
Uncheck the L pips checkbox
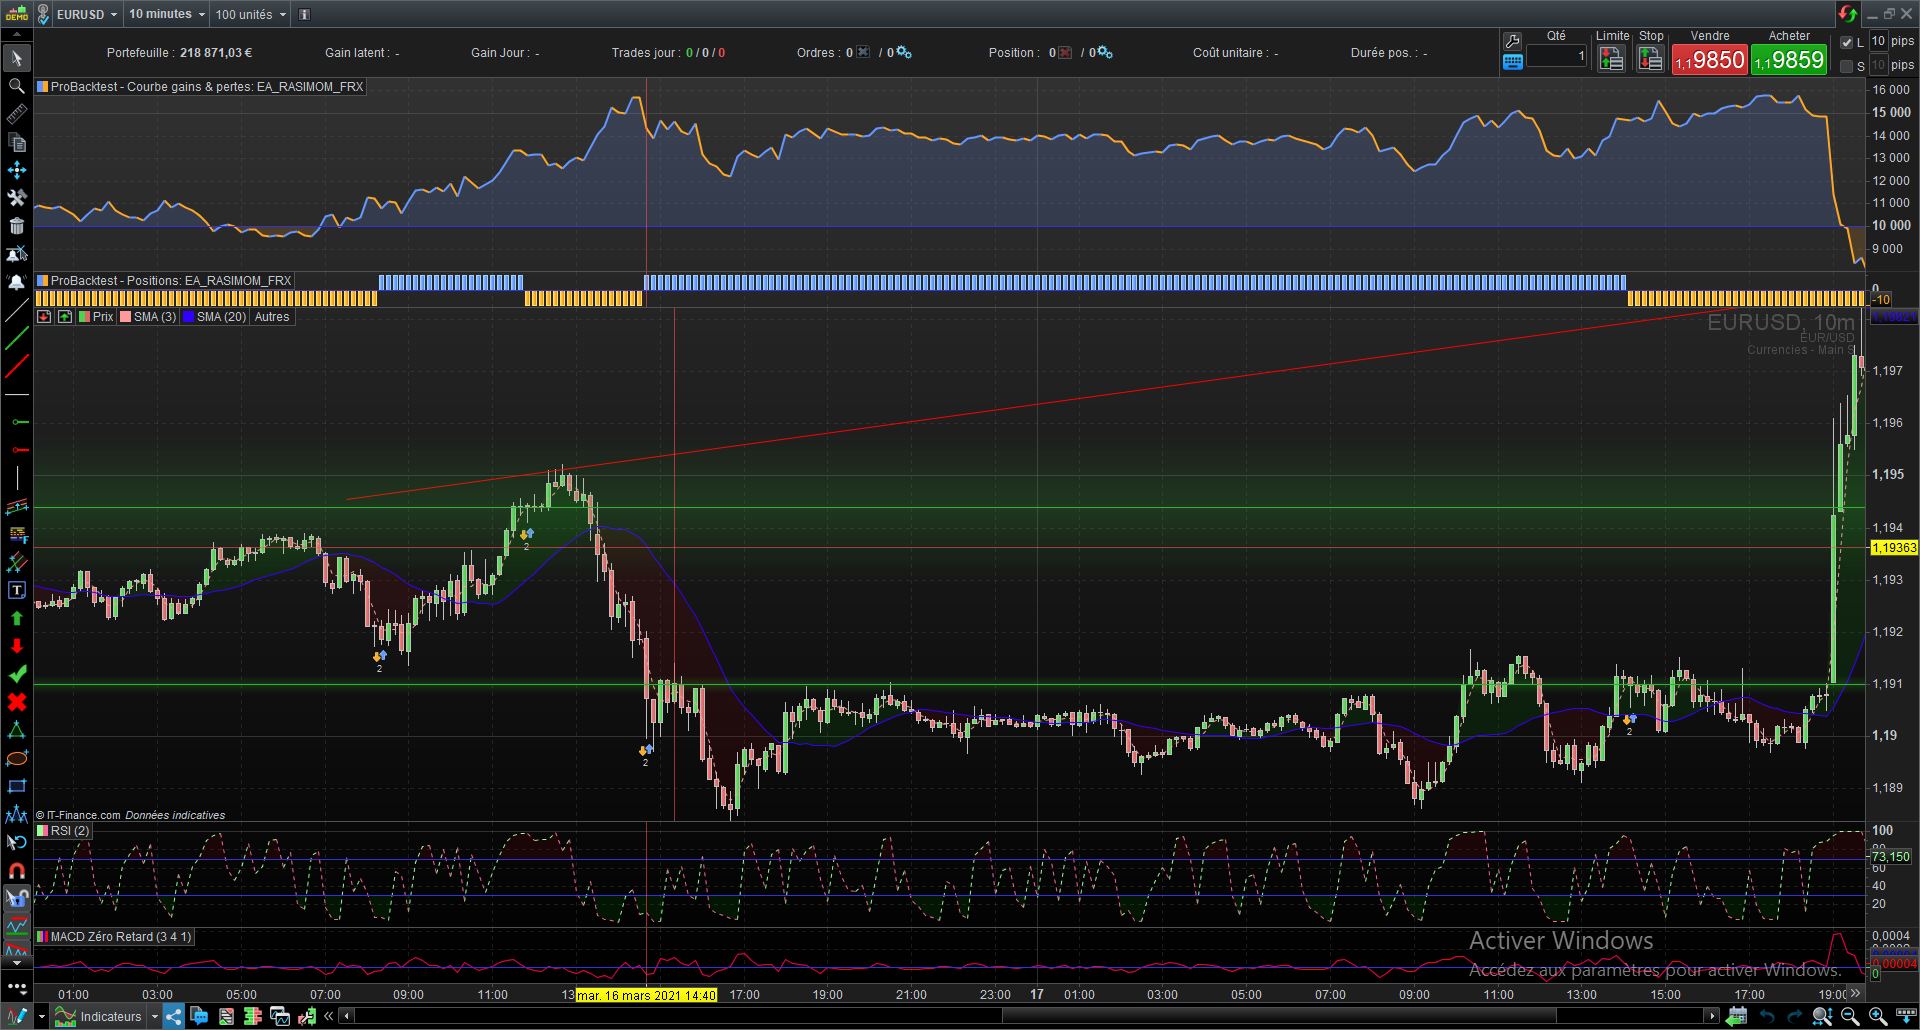click(1847, 42)
